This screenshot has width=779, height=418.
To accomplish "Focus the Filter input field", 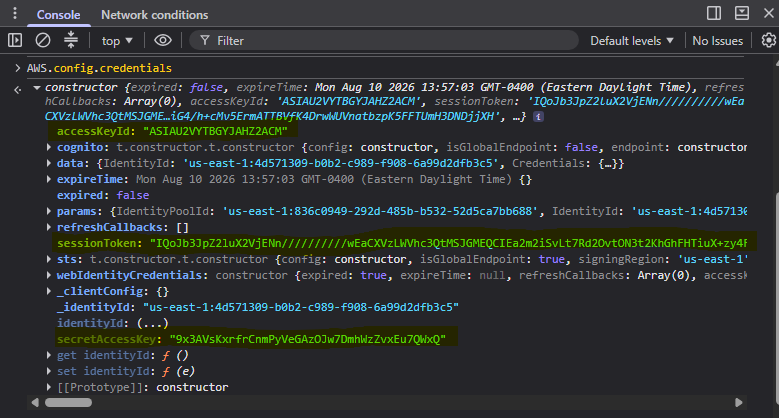I will (384, 41).
